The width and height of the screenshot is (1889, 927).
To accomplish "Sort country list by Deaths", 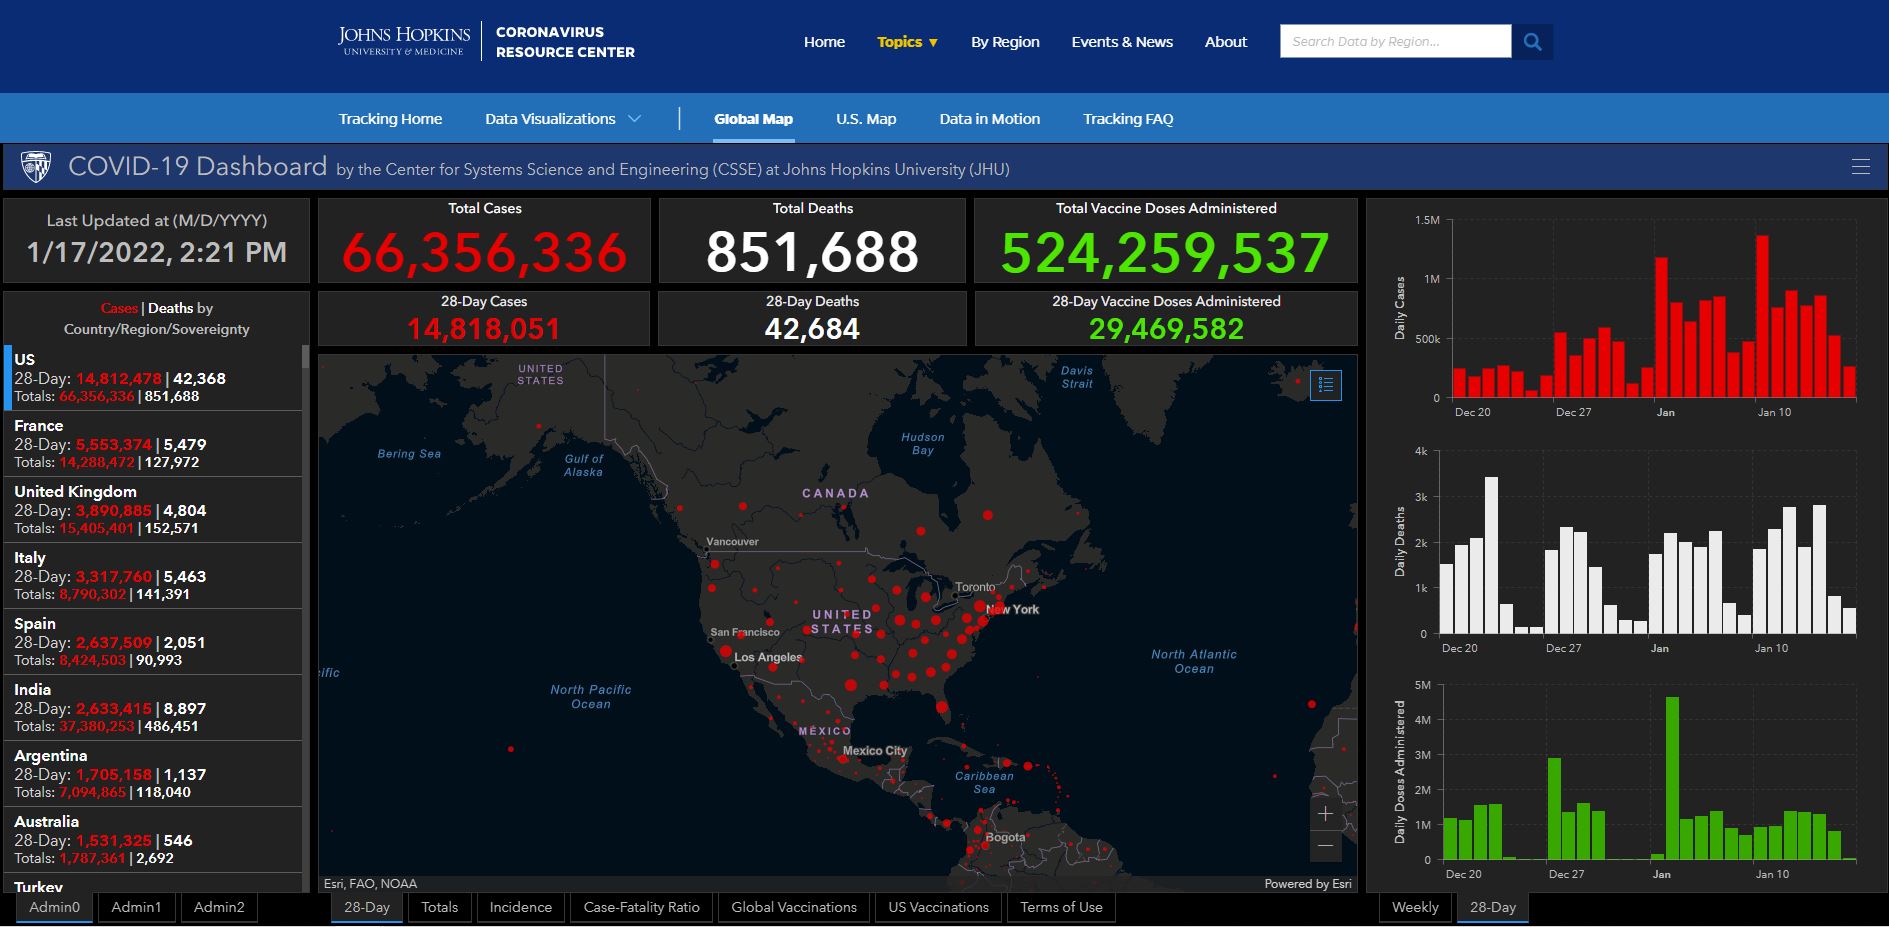I will [170, 308].
